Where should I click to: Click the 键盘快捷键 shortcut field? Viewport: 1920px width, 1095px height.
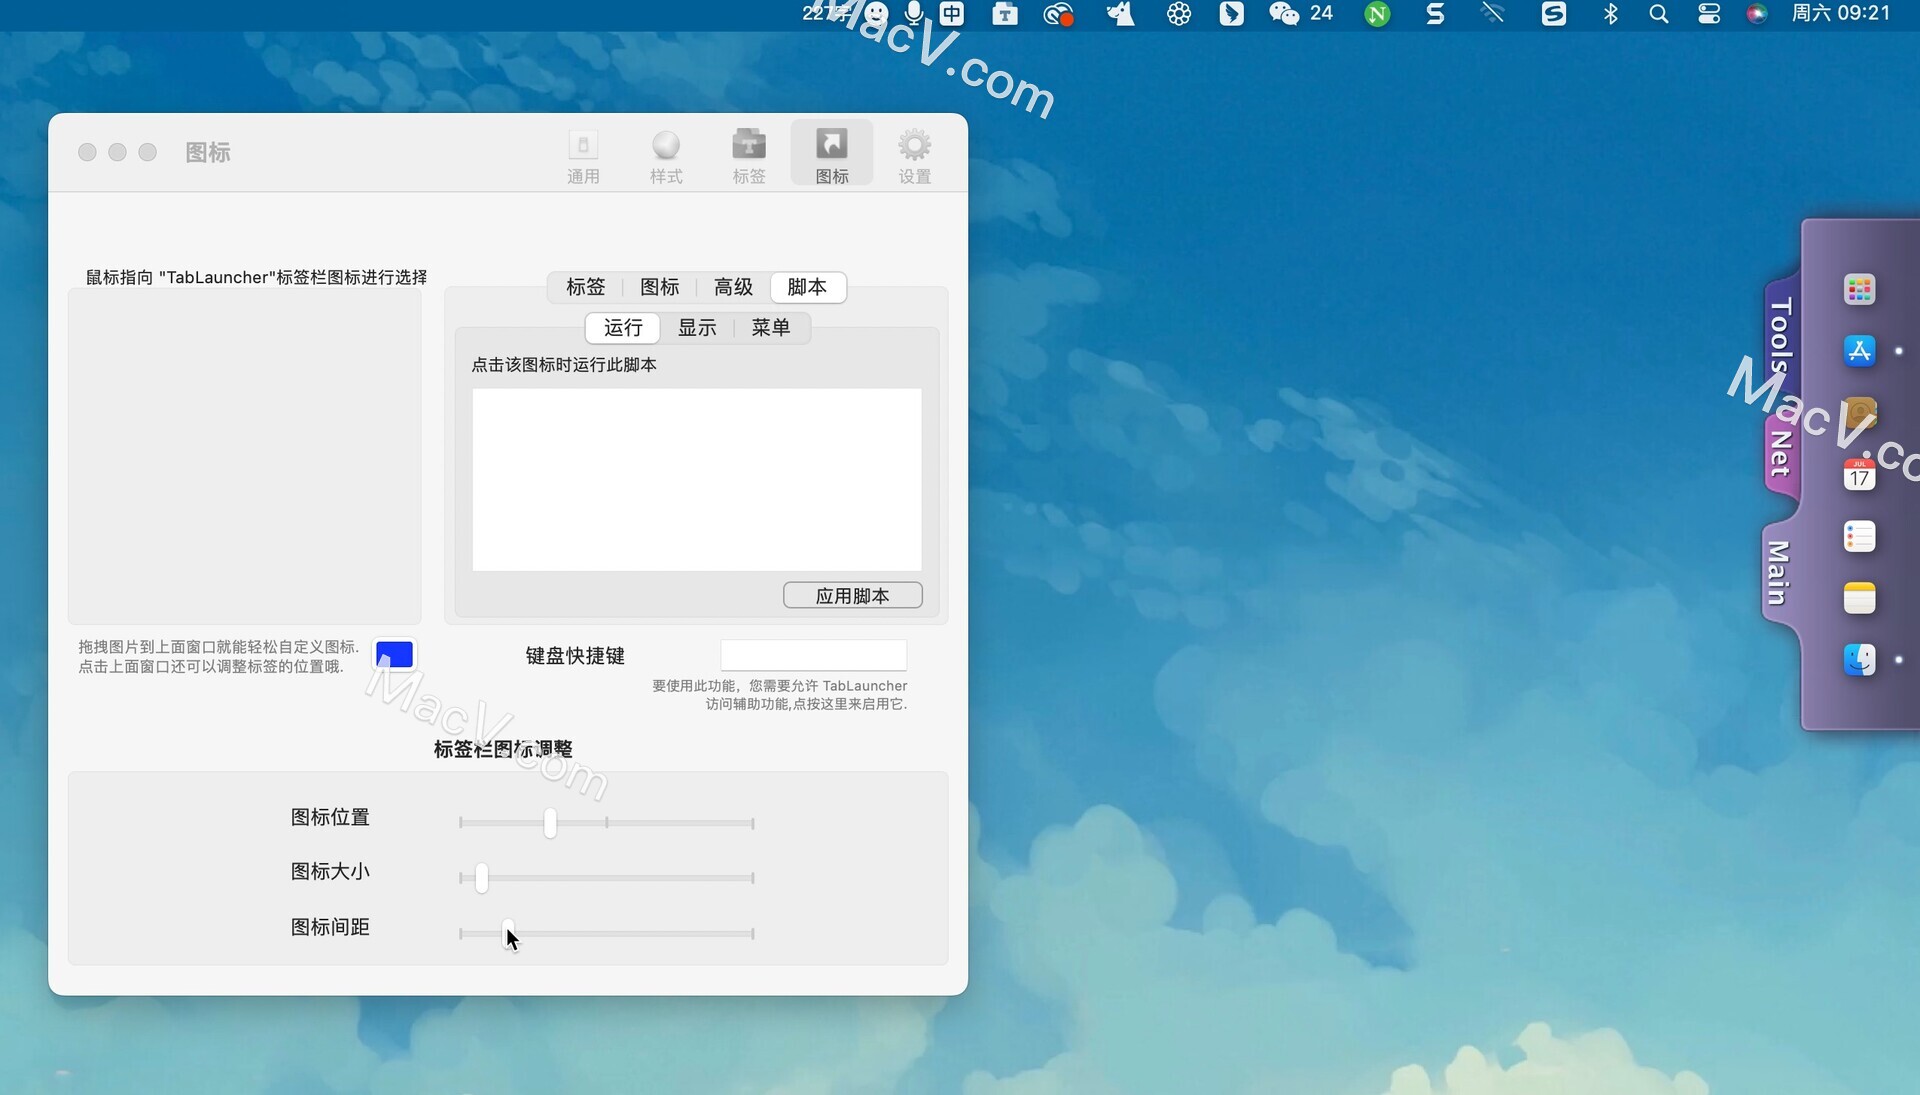(813, 655)
